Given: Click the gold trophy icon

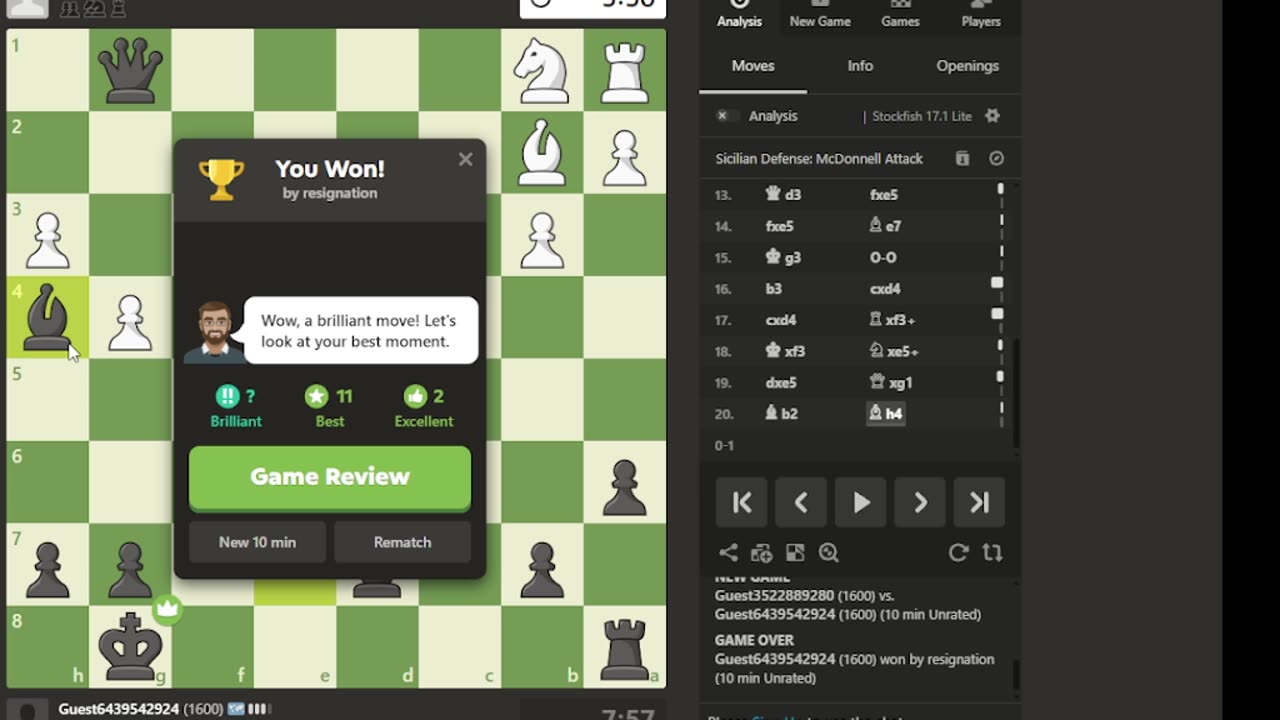Looking at the screenshot, I should coord(221,180).
